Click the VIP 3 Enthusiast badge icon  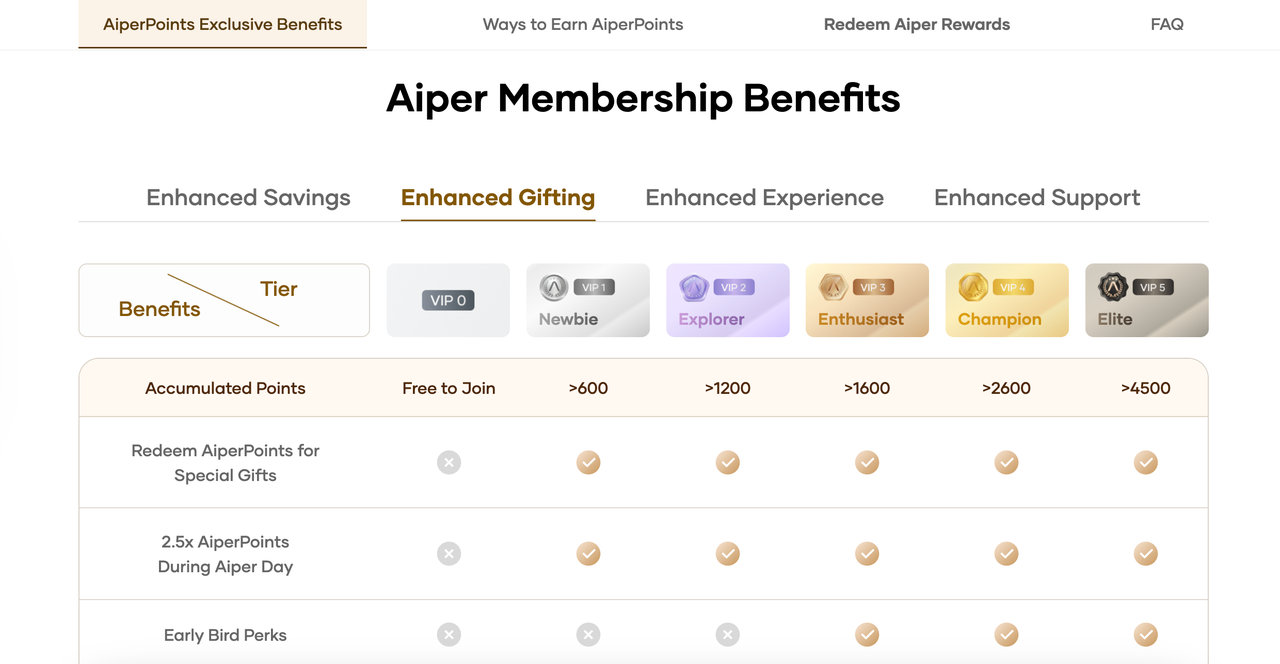(833, 288)
